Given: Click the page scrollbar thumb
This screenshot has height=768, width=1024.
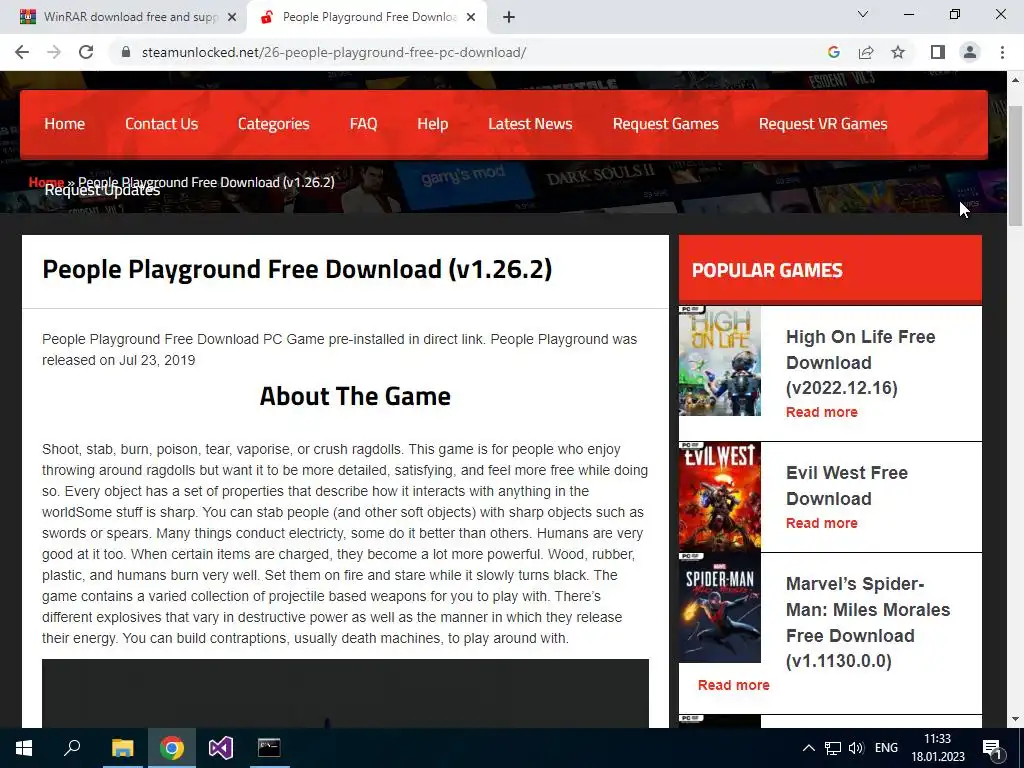Looking at the screenshot, I should pos(1016,167).
